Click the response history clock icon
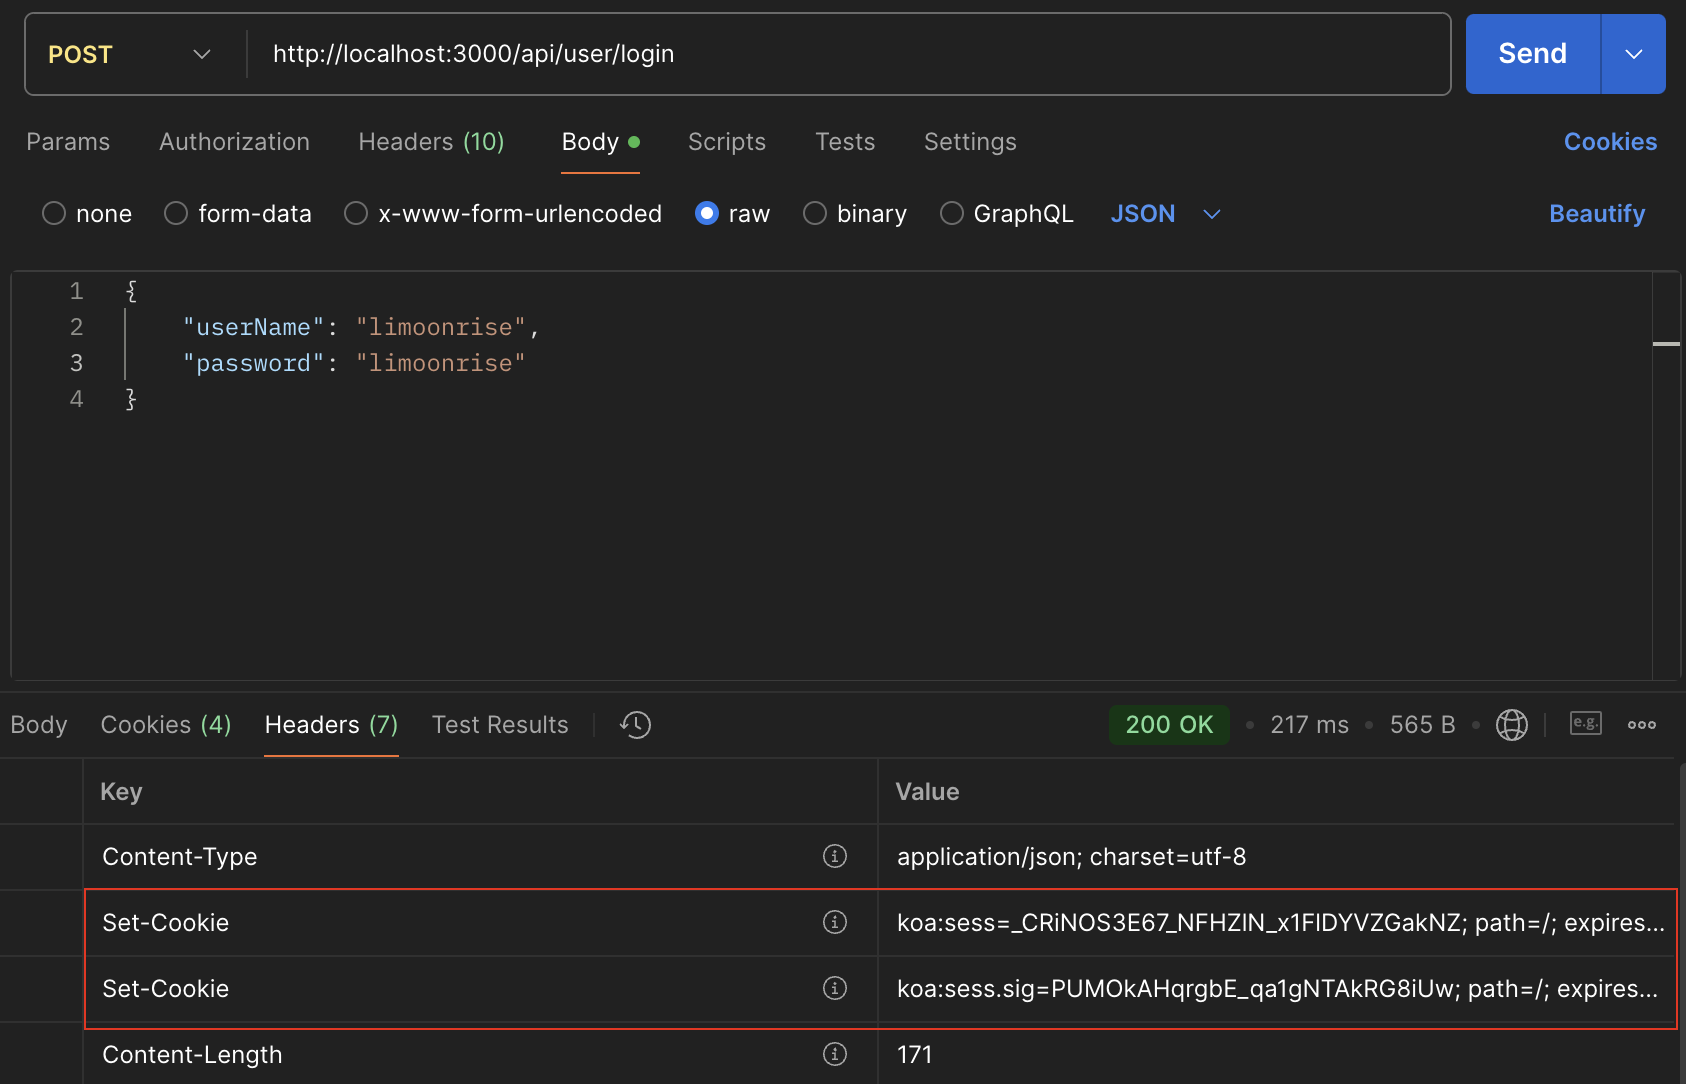 [636, 725]
